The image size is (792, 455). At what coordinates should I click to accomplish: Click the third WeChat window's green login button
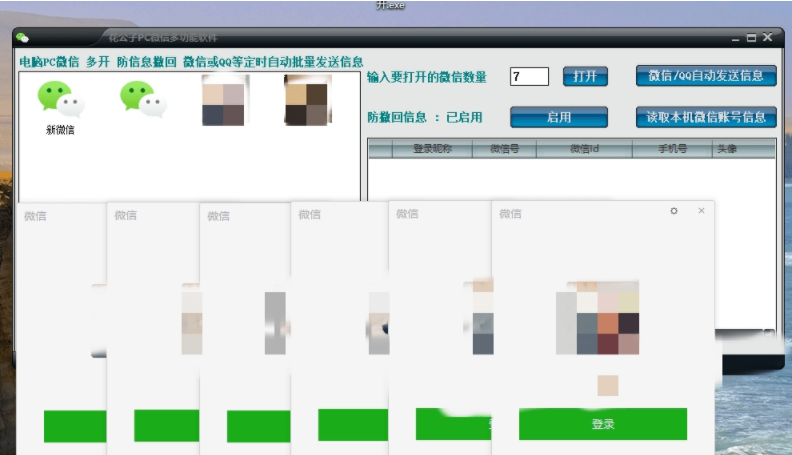pos(259,427)
